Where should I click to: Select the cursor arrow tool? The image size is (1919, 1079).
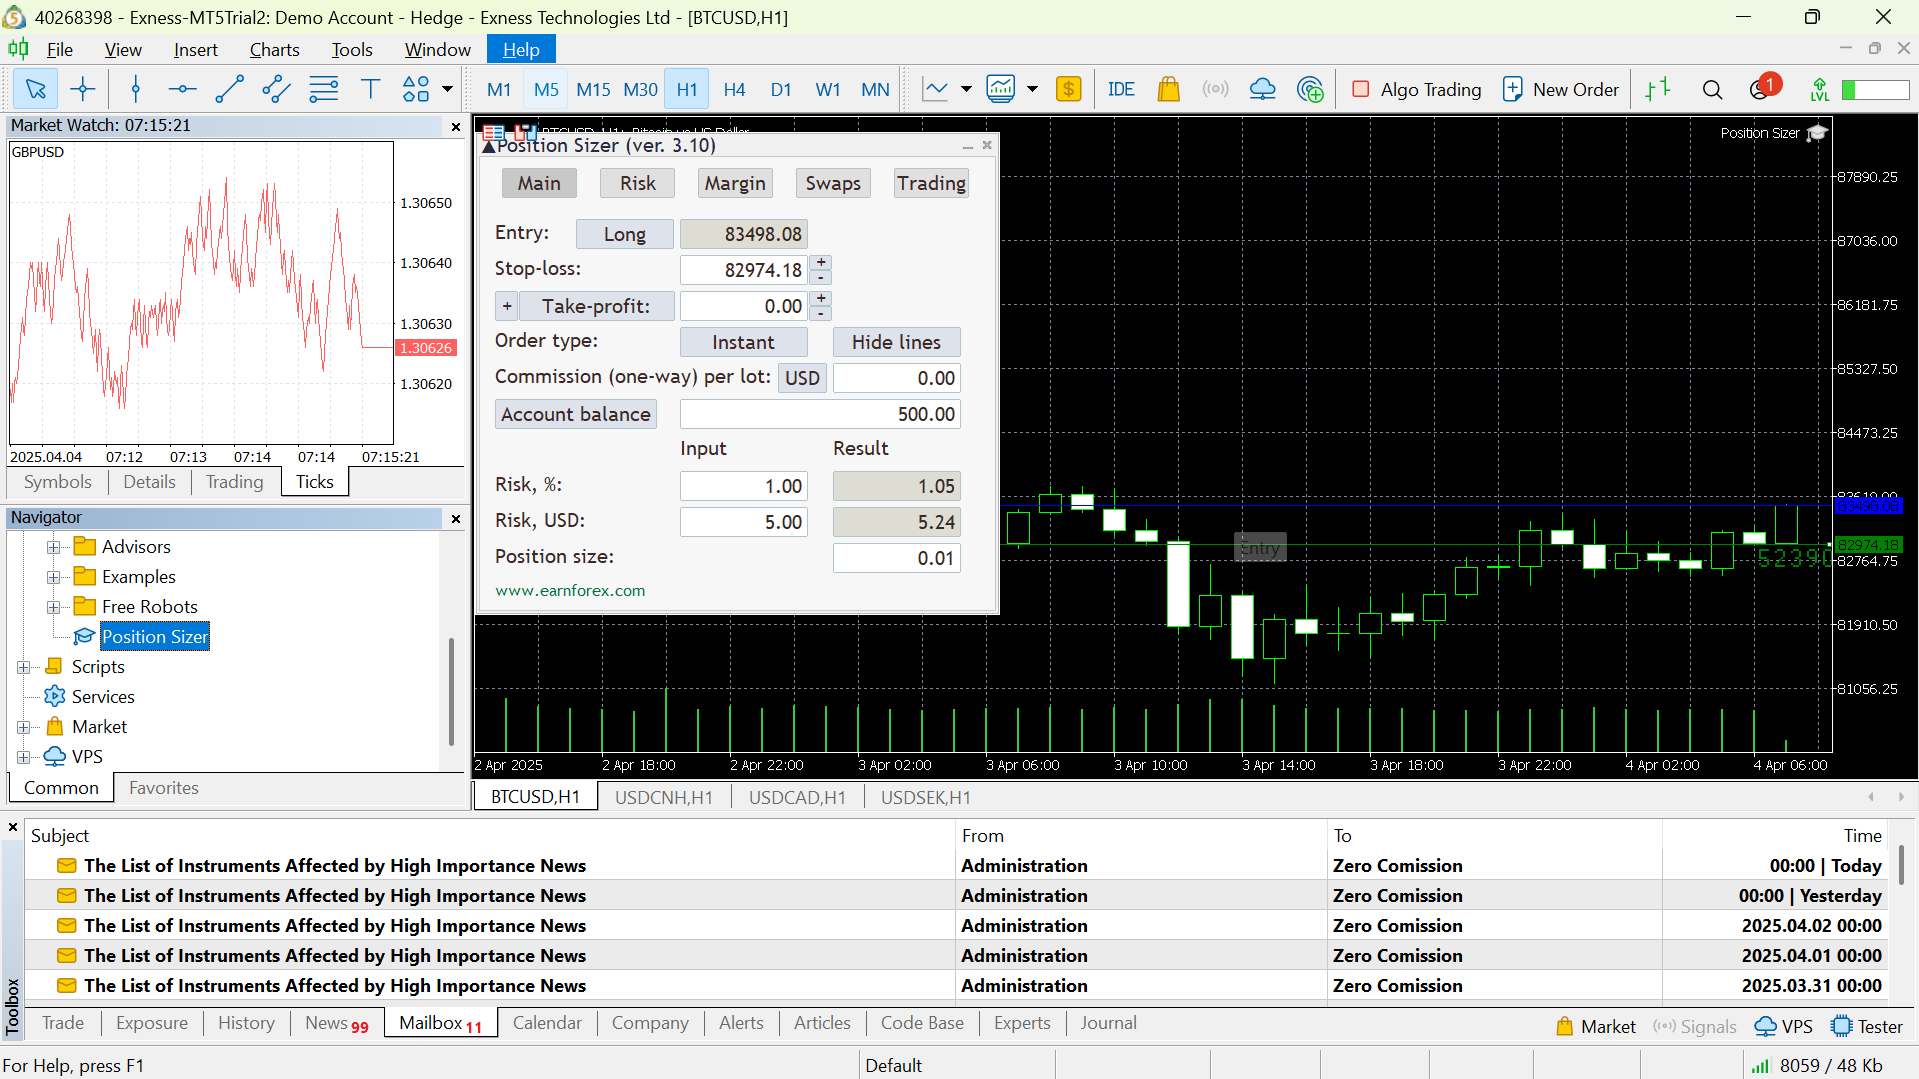tap(35, 90)
